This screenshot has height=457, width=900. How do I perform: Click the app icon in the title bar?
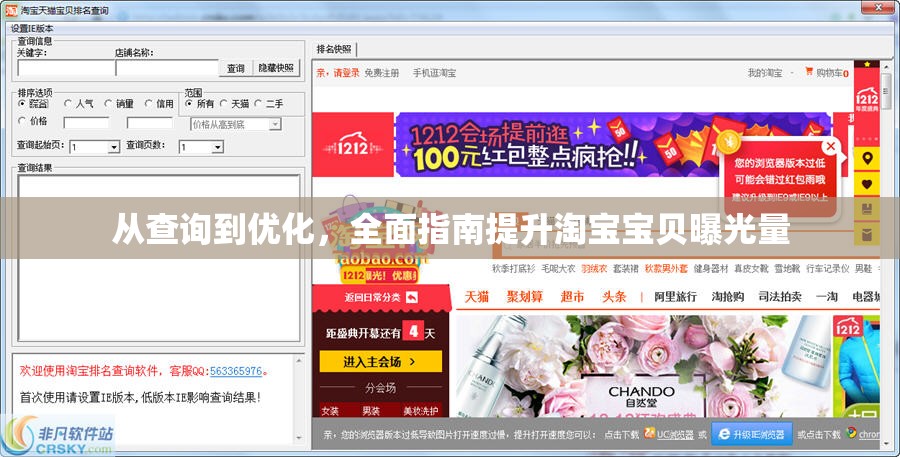11,10
